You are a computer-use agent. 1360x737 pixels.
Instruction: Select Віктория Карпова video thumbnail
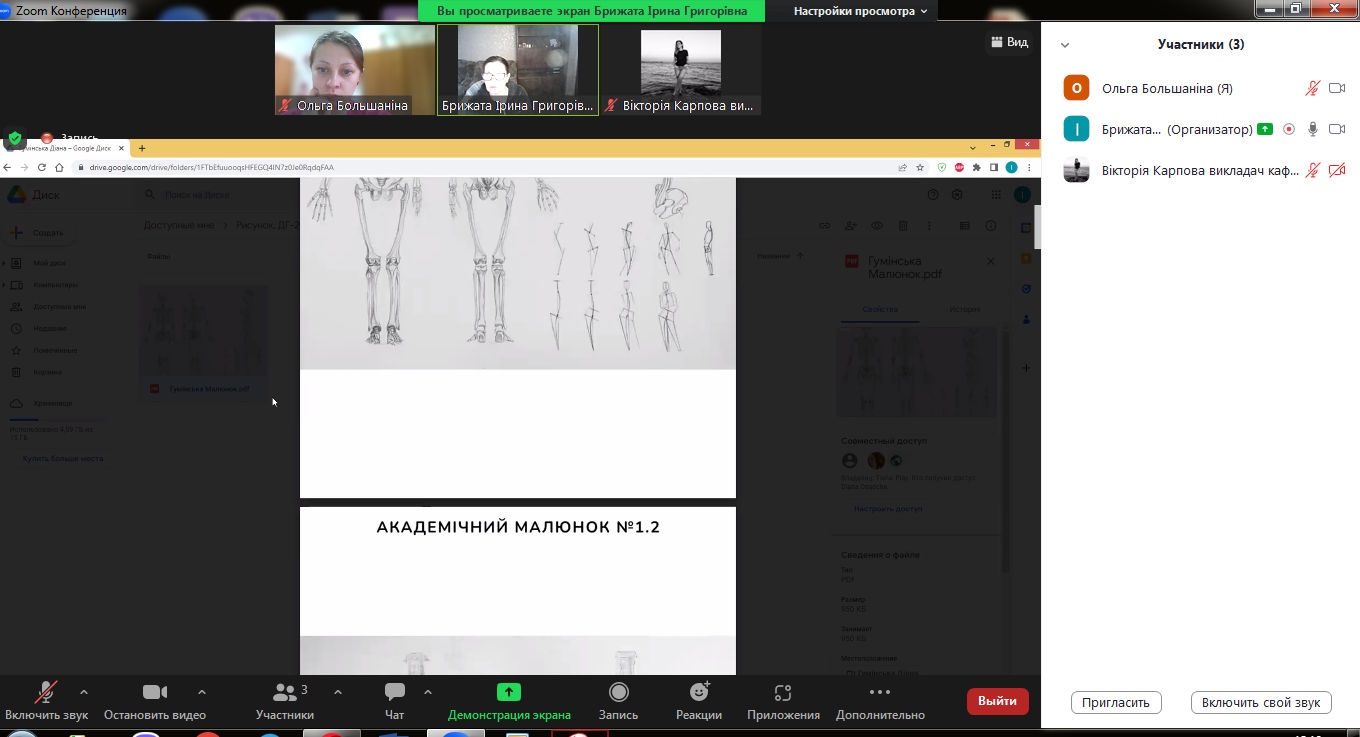pos(680,69)
